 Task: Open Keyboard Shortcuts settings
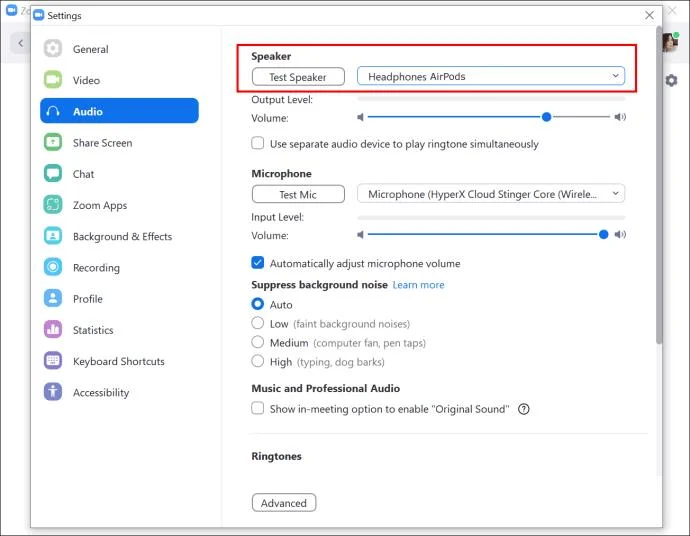(119, 361)
